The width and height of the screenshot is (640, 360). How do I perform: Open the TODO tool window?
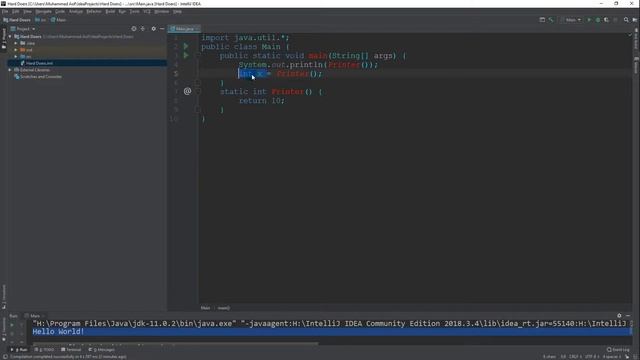(x=44, y=350)
